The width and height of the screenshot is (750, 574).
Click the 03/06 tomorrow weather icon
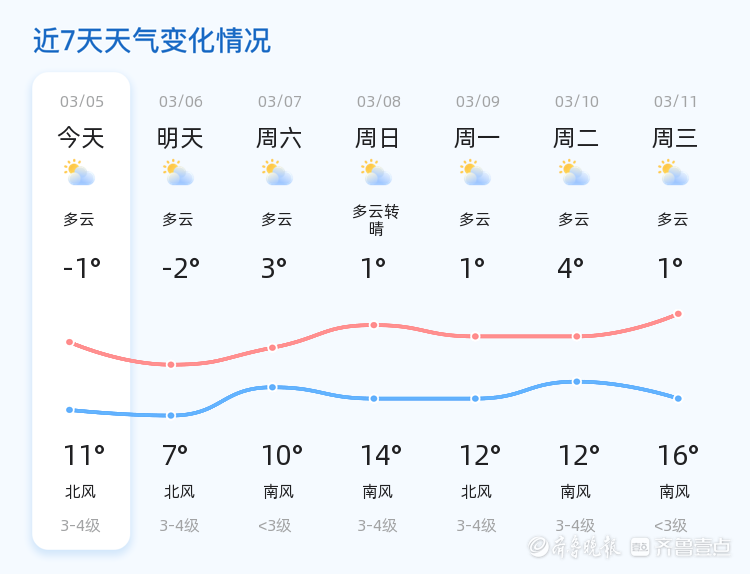(179, 173)
